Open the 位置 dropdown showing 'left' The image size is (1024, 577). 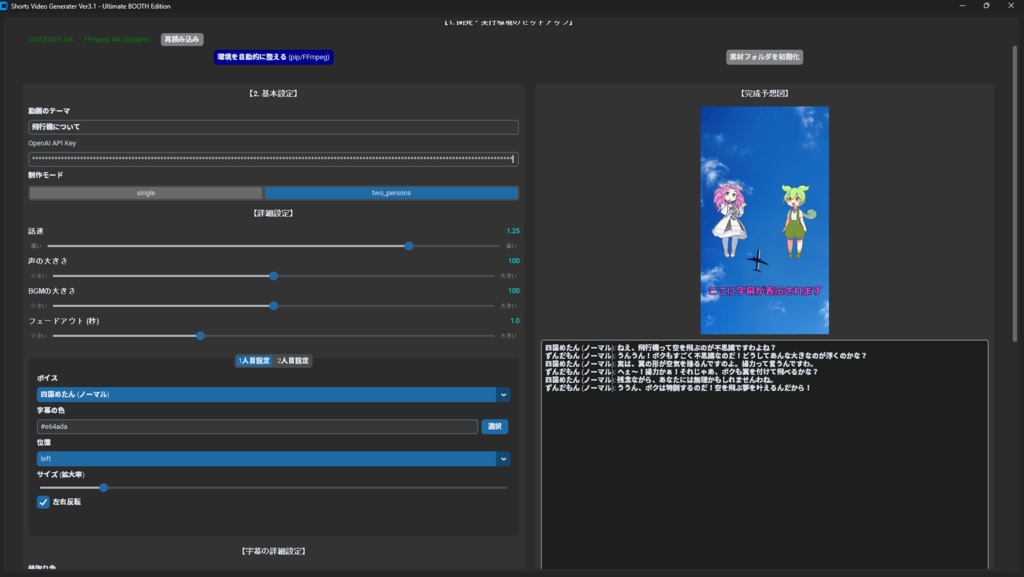[x=503, y=458]
